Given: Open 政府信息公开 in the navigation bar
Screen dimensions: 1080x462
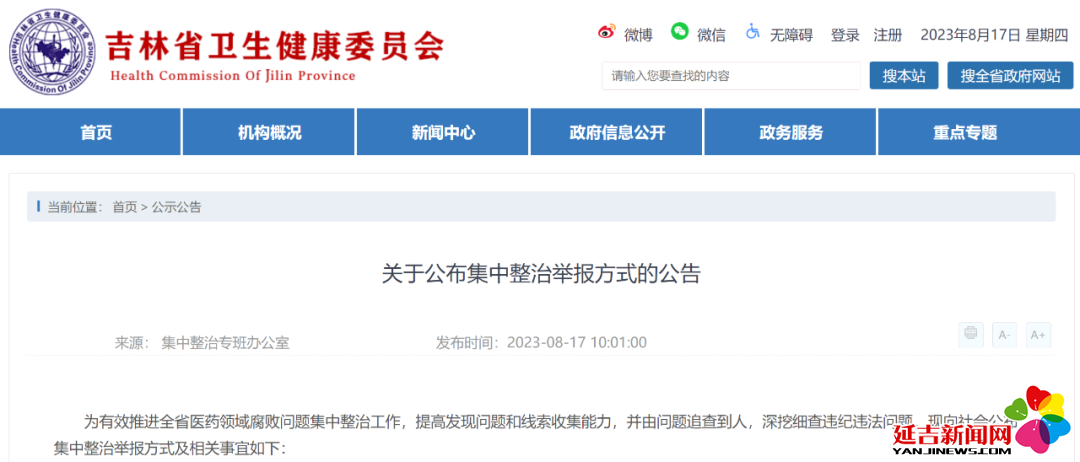Looking at the screenshot, I should pyautogui.click(x=617, y=133).
